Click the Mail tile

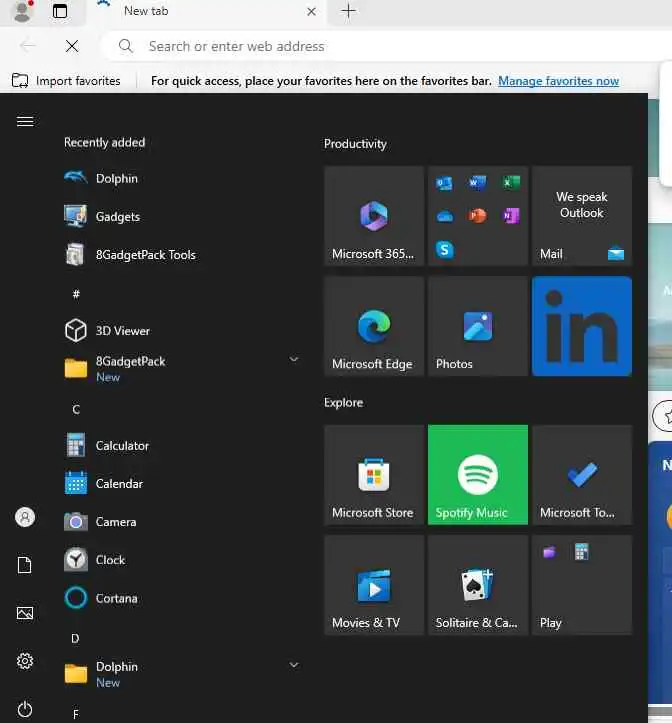tap(582, 216)
